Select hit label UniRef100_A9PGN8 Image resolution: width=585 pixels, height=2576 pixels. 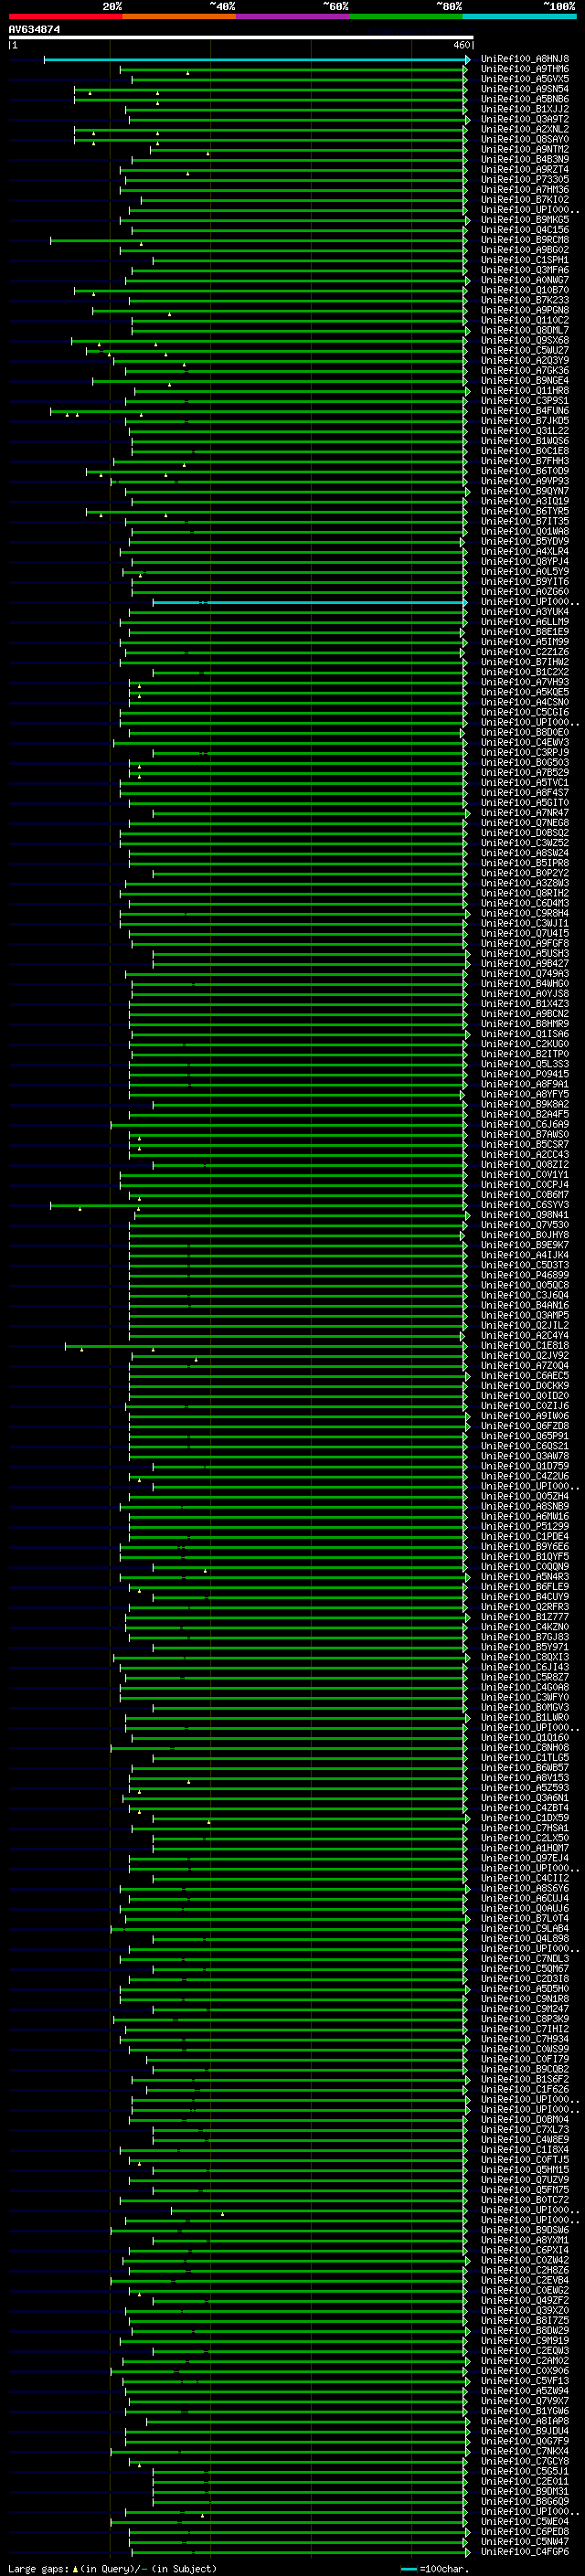tap(525, 310)
